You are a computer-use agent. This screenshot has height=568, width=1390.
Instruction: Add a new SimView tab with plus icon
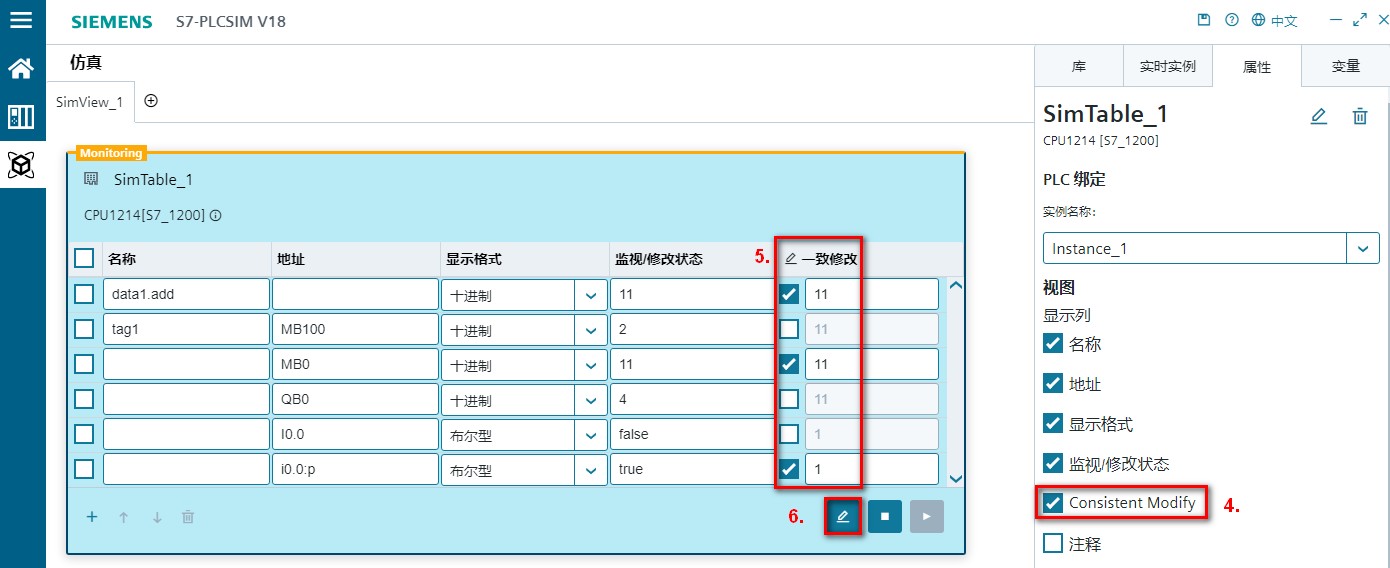pyautogui.click(x=151, y=101)
